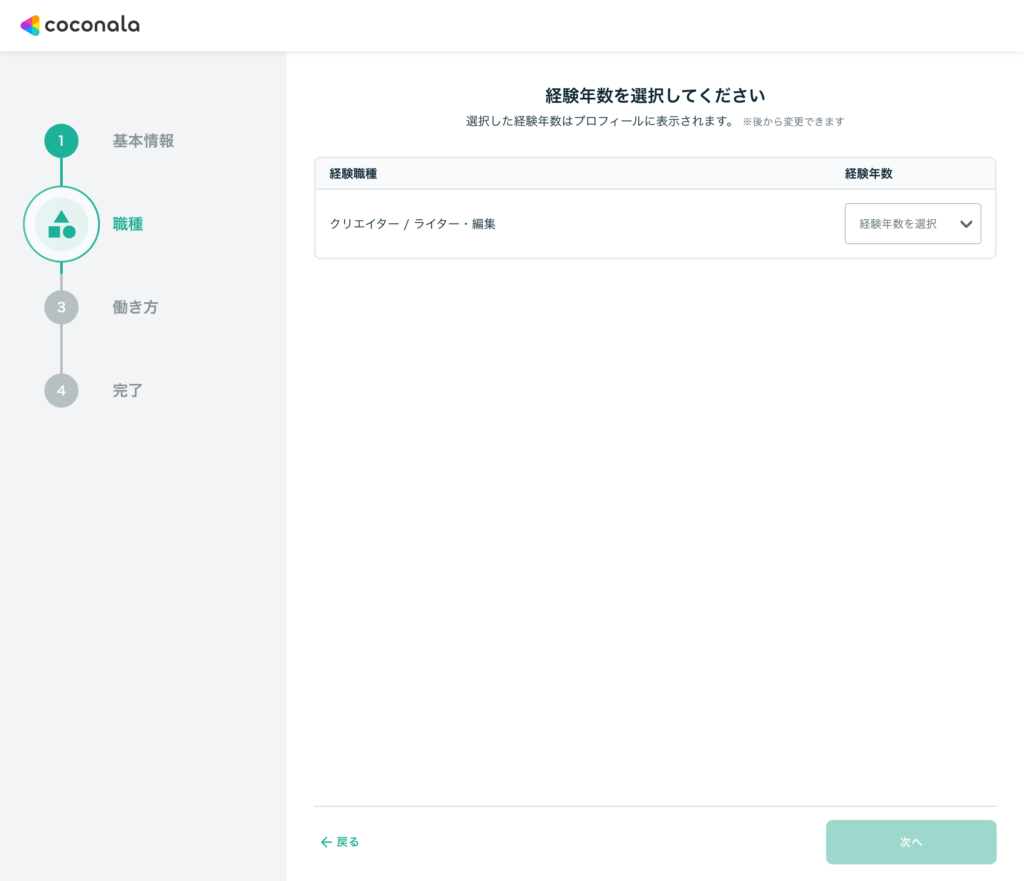Image resolution: width=1024 pixels, height=881 pixels.
Task: Click the chevron arrow in experience dropdown
Action: pos(966,224)
